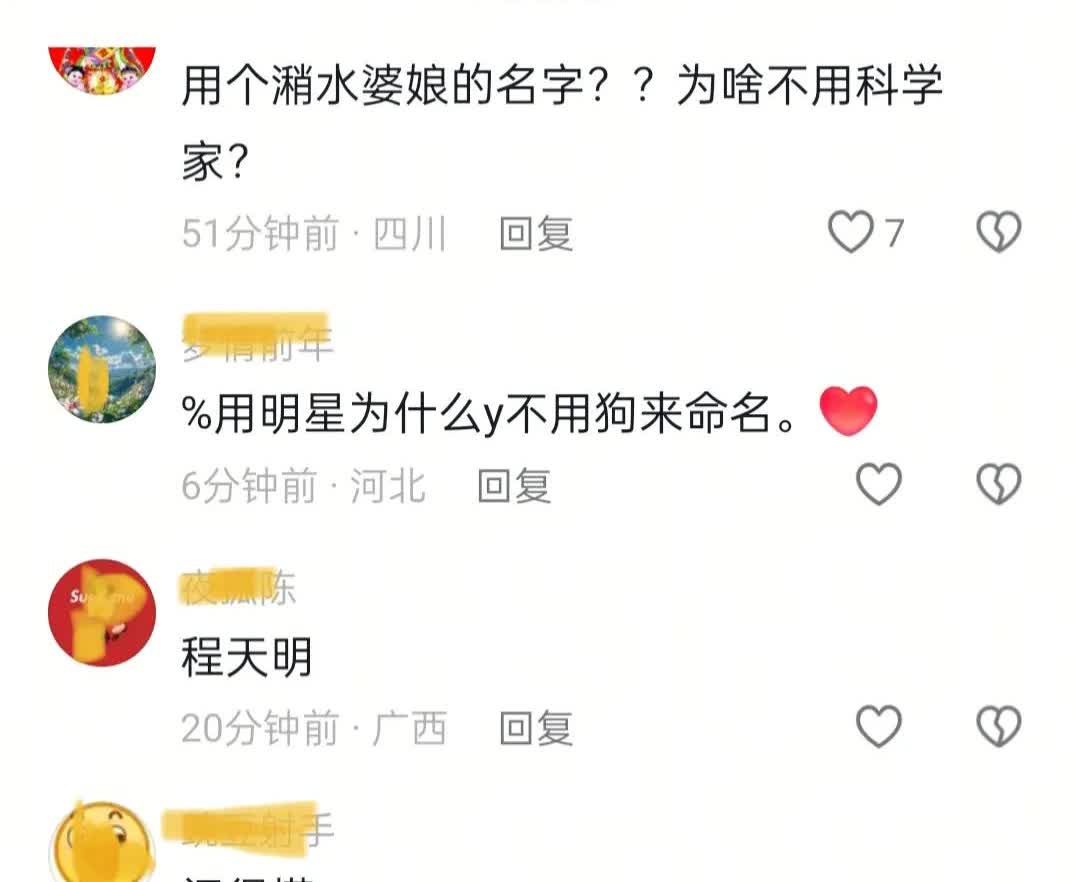Viewport: 1076px width, 882px height.
Task: Select the comment text 程天明
Action: (x=247, y=657)
